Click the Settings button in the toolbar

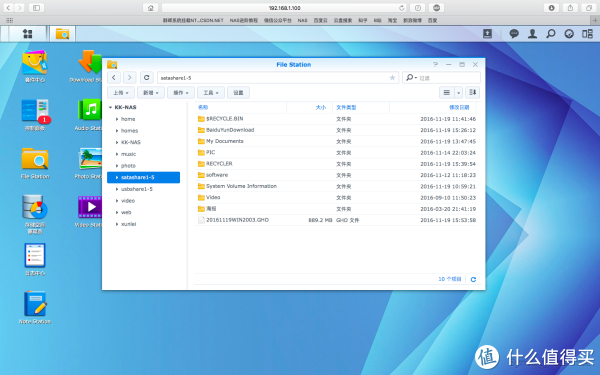tap(238, 93)
